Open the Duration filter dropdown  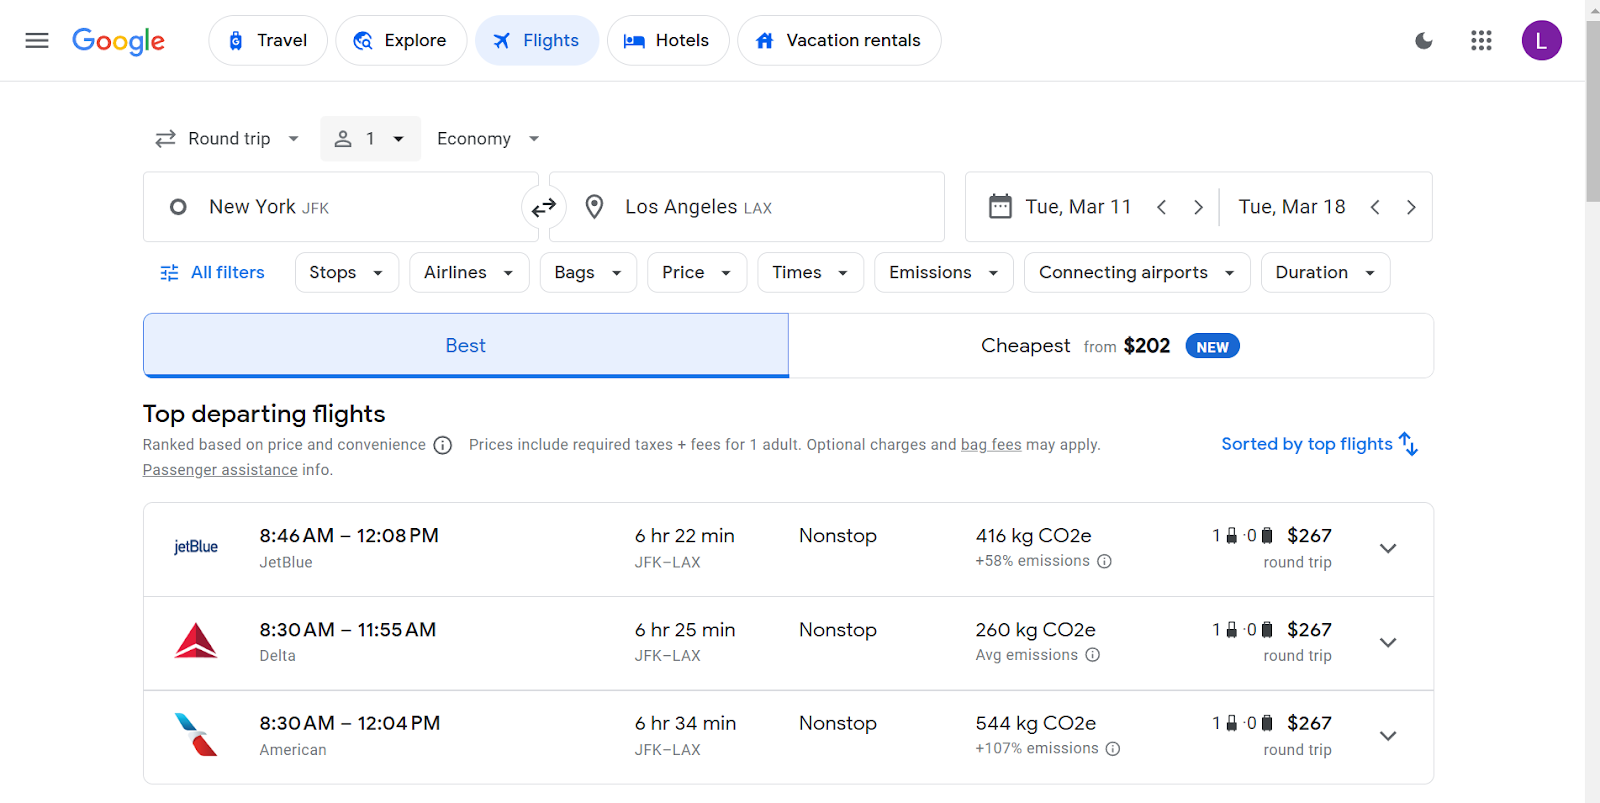1326,273
